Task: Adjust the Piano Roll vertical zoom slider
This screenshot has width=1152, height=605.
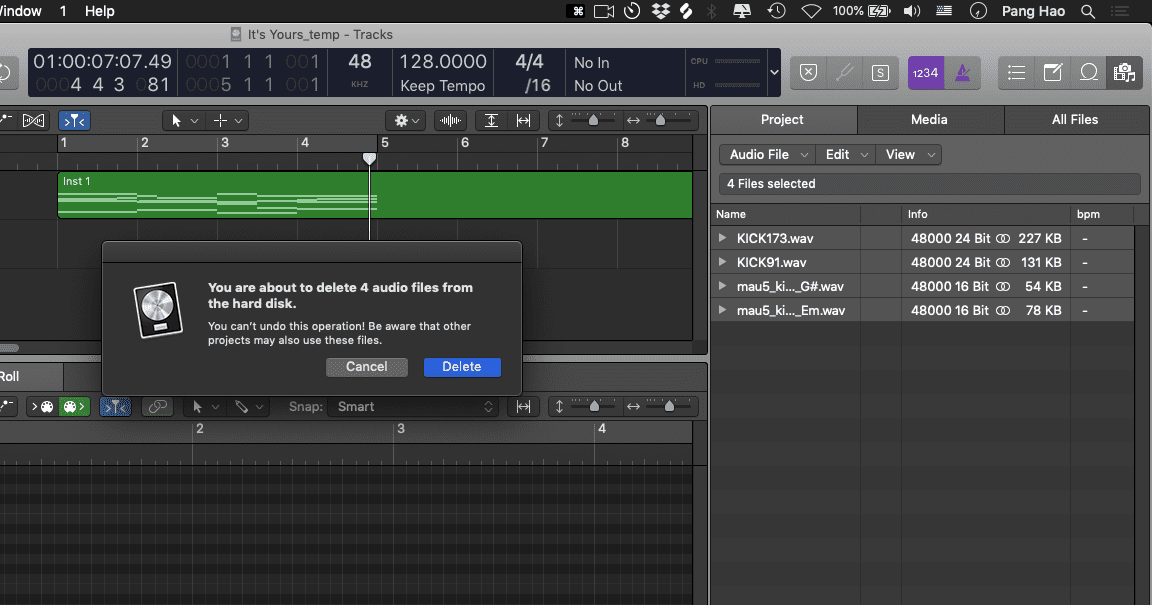Action: tap(594, 406)
